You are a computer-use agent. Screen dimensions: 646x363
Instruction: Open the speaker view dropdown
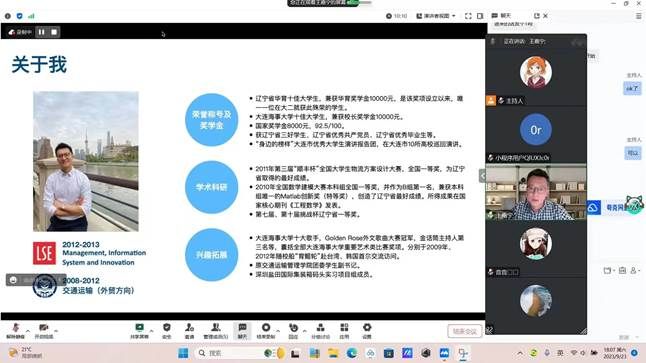(x=436, y=16)
